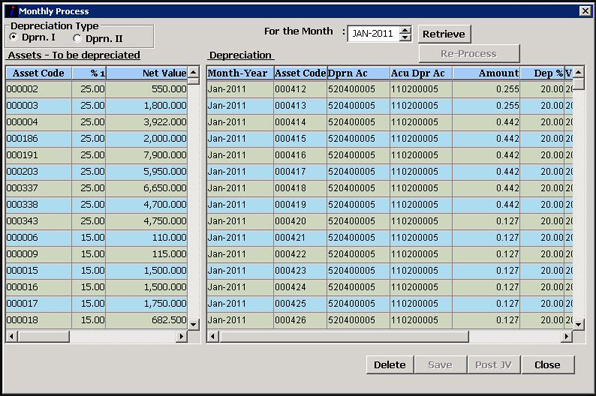Screen dimensions: 596x396
Task: Increase month with spinner up arrow
Action: point(406,30)
